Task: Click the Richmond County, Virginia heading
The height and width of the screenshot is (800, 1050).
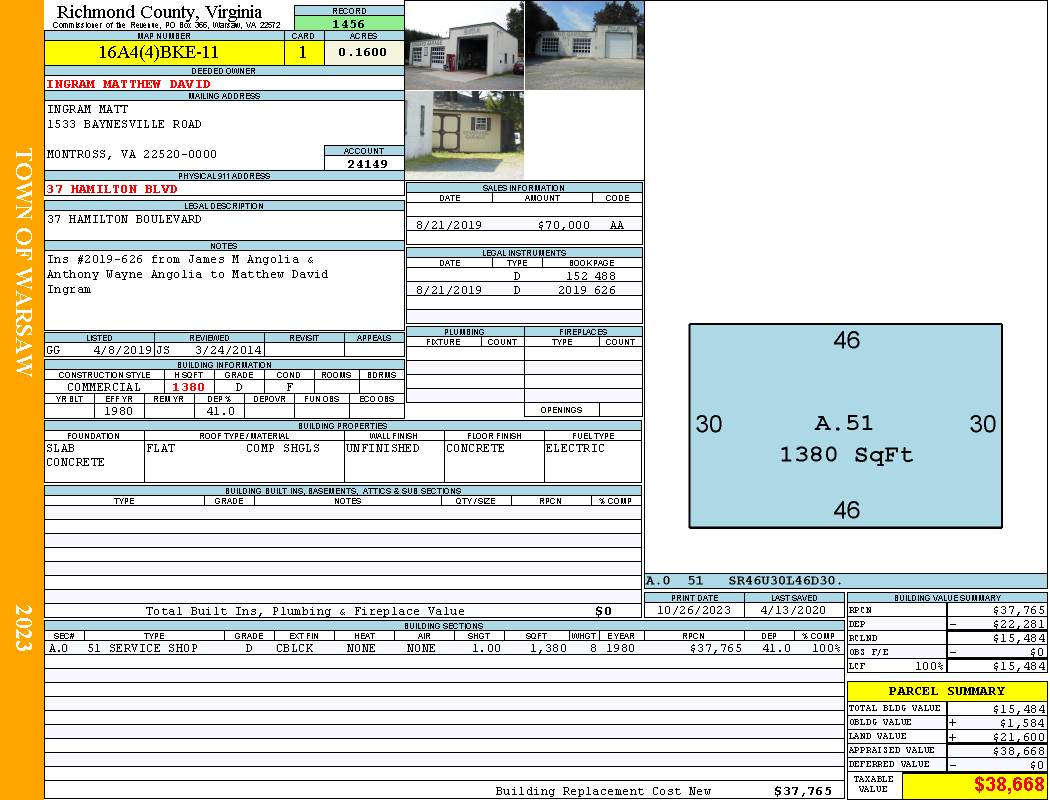Action: [159, 12]
